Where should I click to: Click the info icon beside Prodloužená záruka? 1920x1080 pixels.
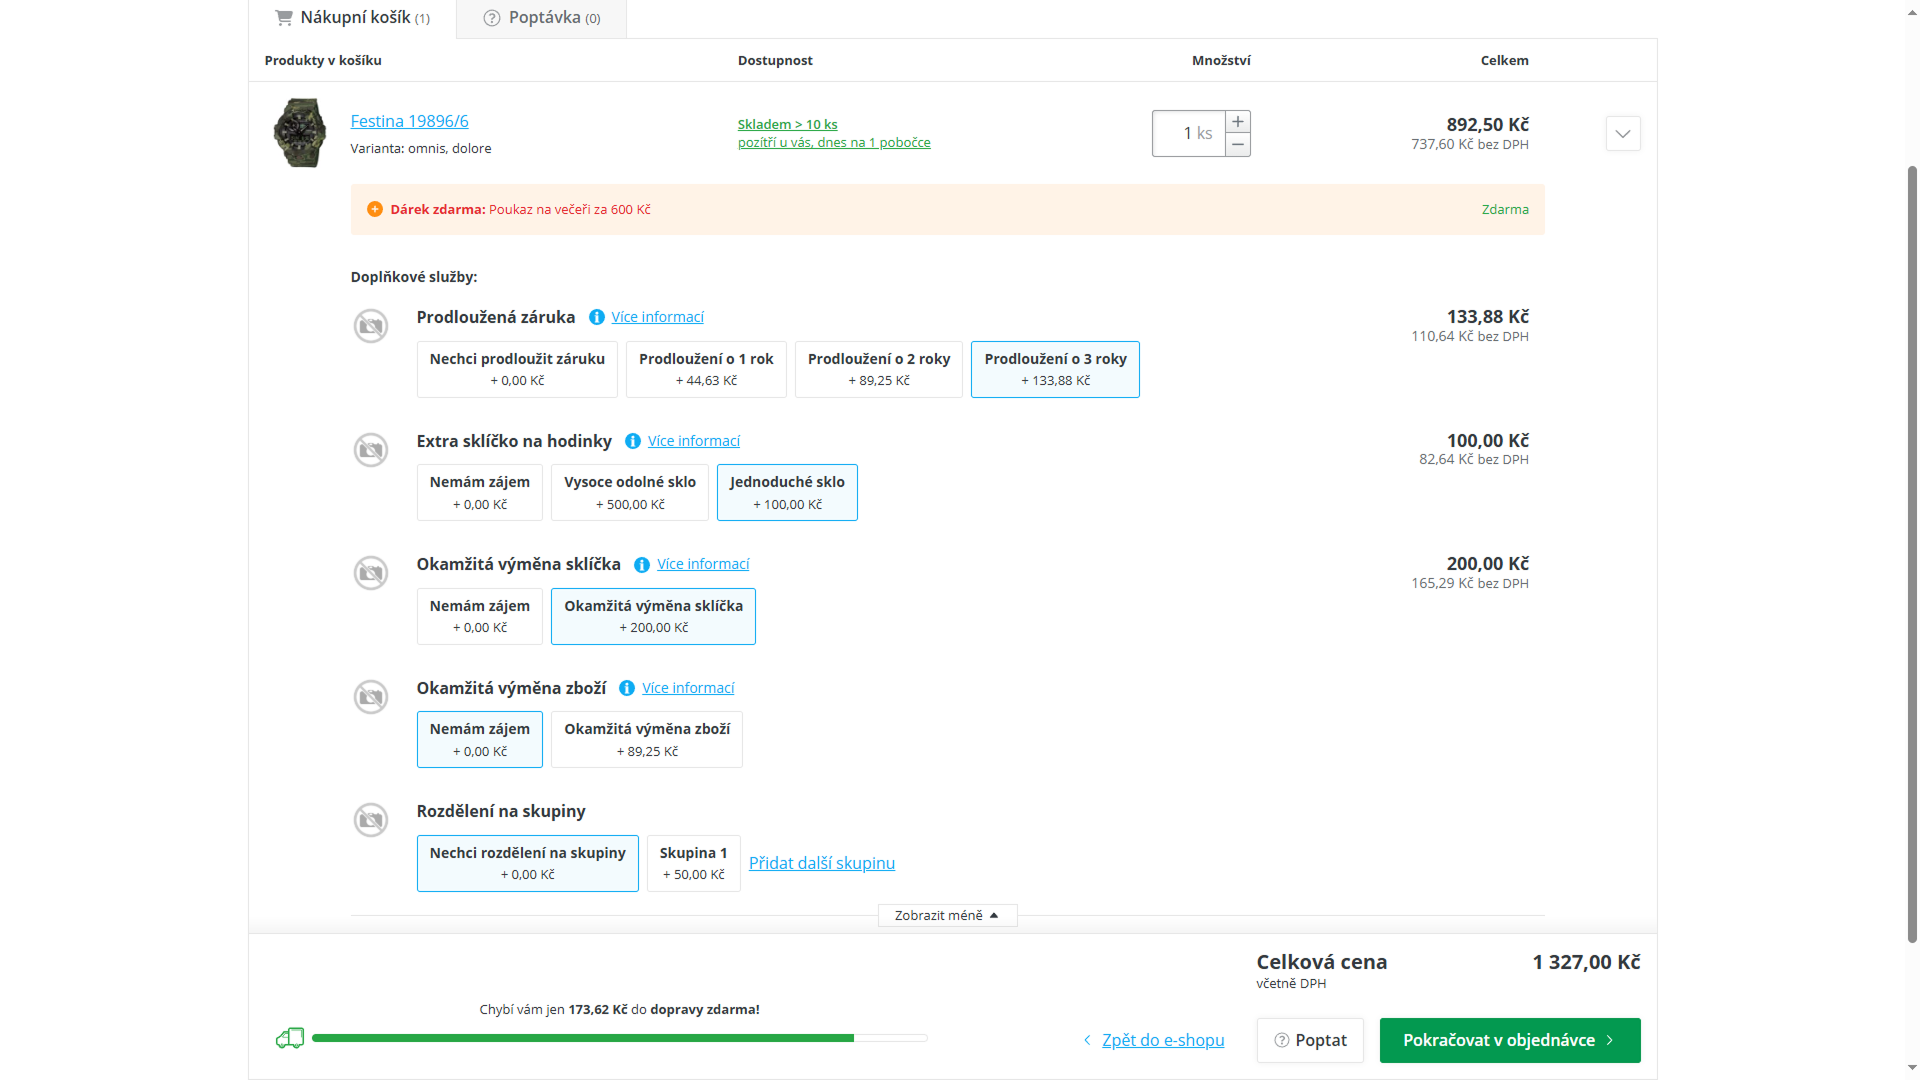[x=597, y=317]
